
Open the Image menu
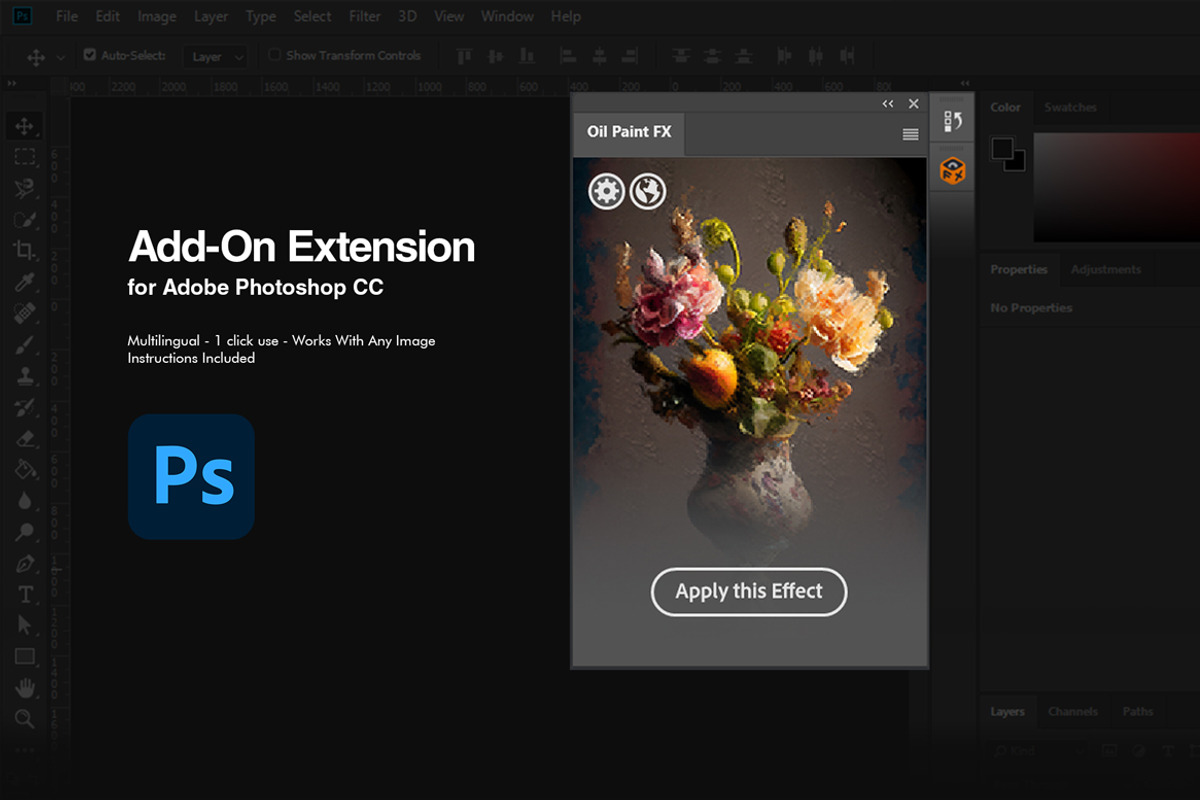coord(156,16)
